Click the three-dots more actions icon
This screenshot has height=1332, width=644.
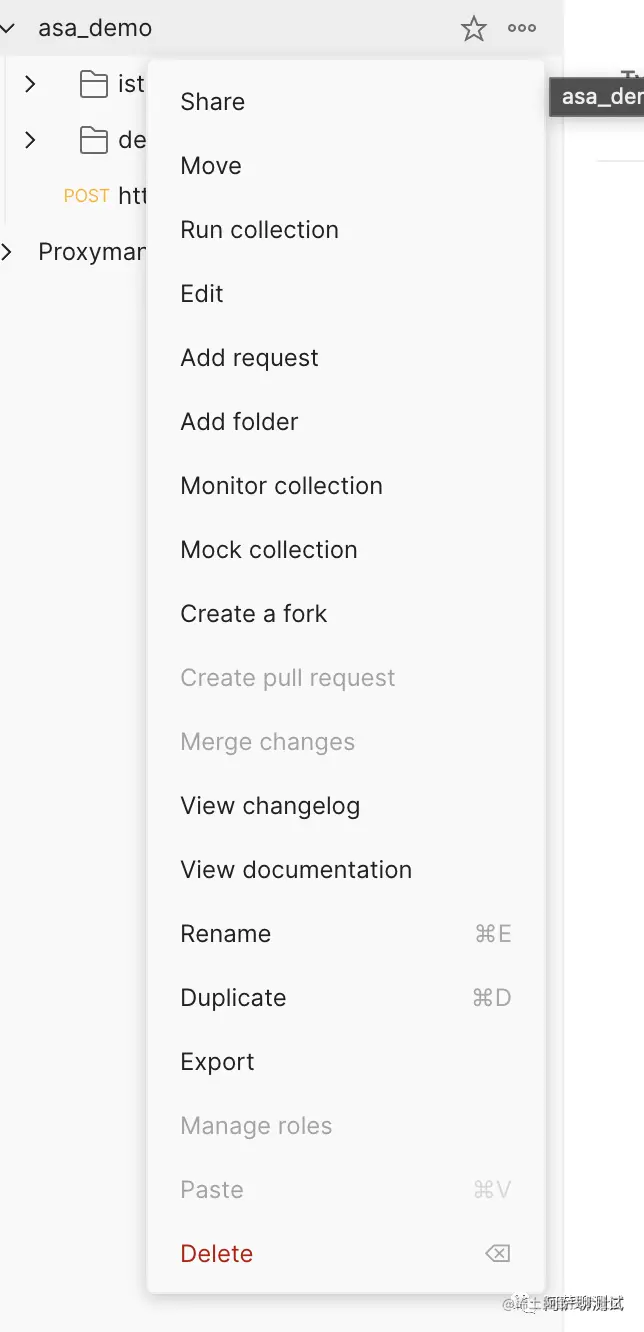click(522, 28)
